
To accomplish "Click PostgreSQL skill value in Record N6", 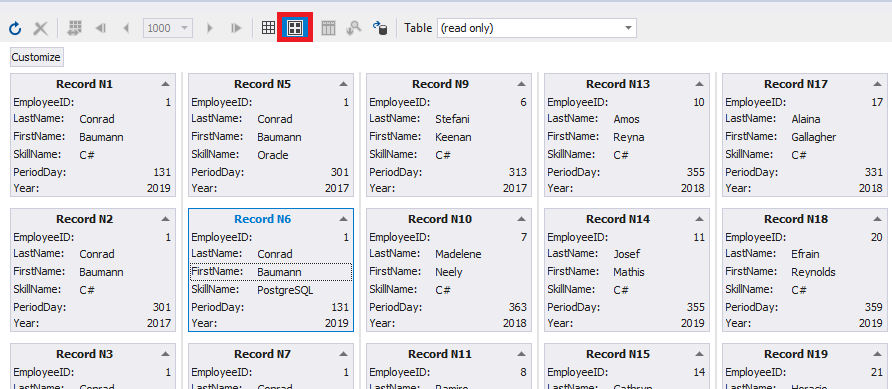I will pos(286,290).
